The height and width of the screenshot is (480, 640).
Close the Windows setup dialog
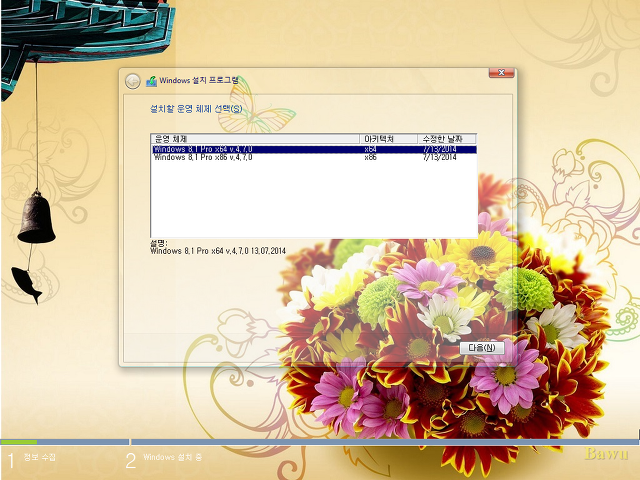[x=502, y=73]
